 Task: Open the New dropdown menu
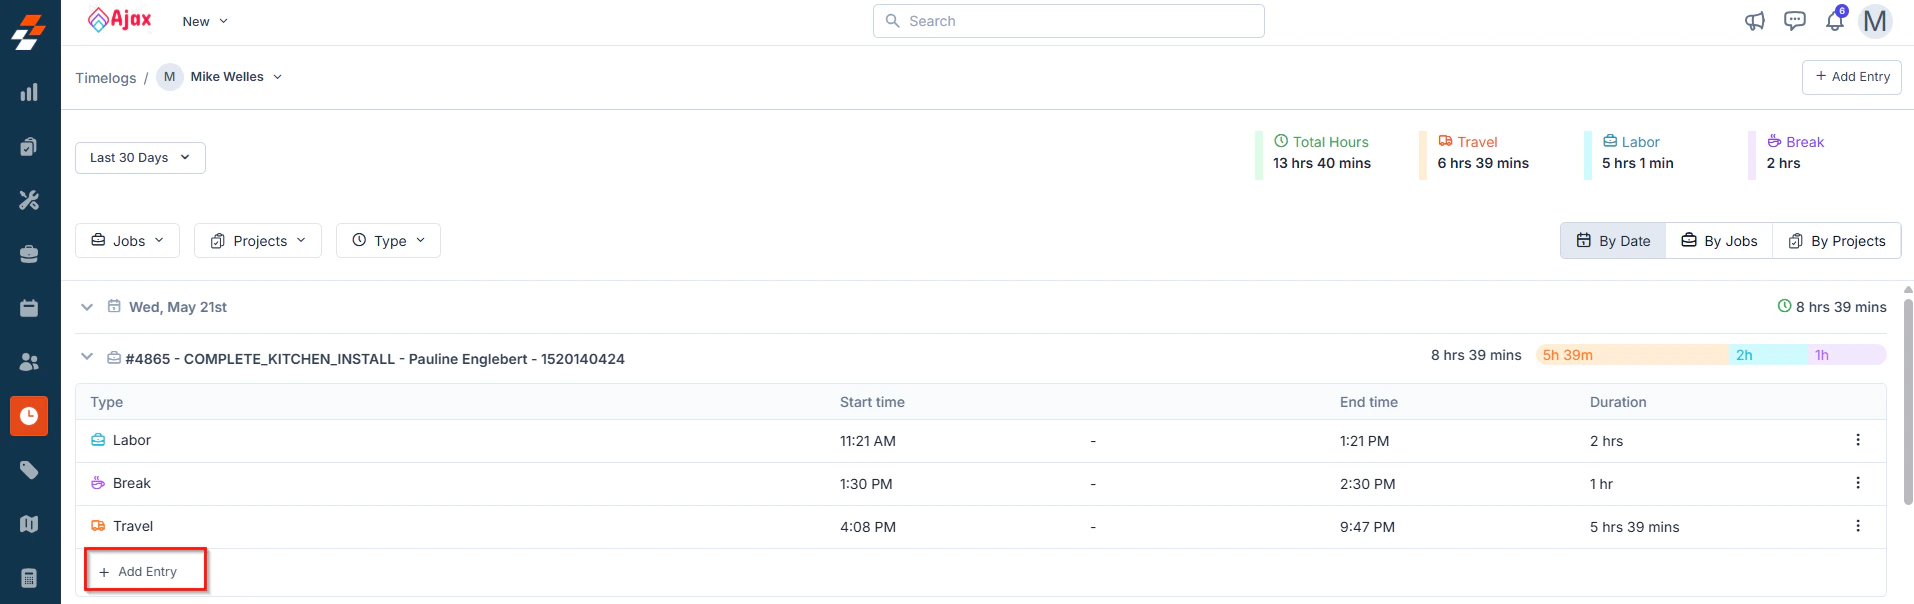pos(205,21)
